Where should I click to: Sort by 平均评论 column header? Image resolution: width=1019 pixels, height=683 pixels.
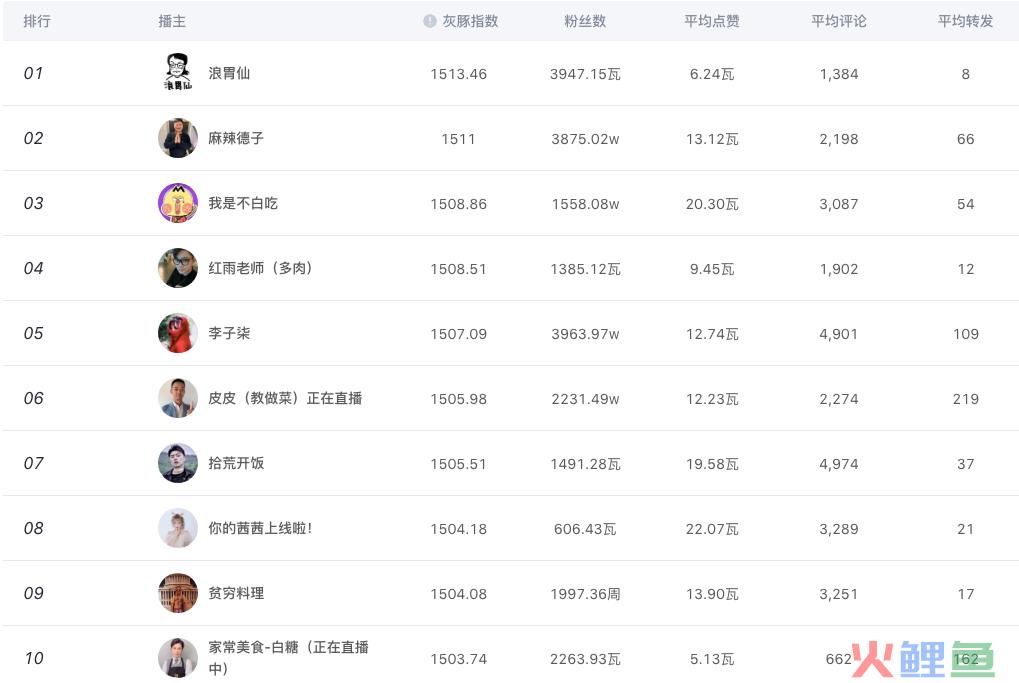(x=838, y=21)
